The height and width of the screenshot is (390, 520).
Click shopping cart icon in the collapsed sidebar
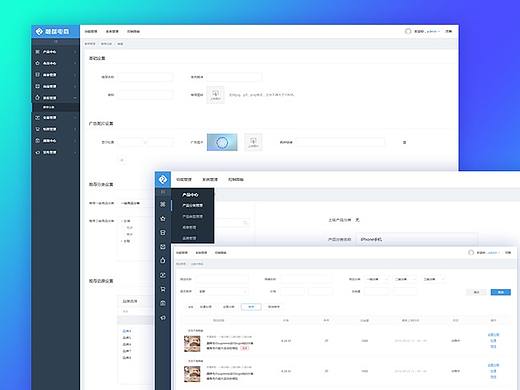[x=163, y=289]
